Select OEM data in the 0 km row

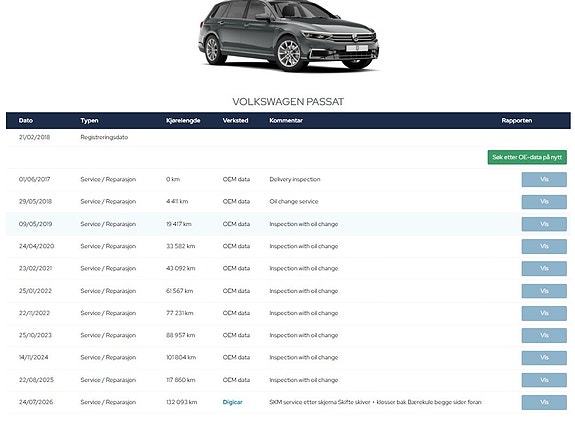(x=236, y=179)
